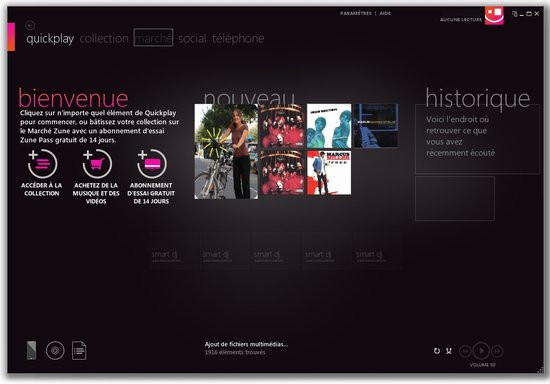This screenshot has width=550, height=384.
Task: Start playback with the play button
Action: pyautogui.click(x=481, y=351)
